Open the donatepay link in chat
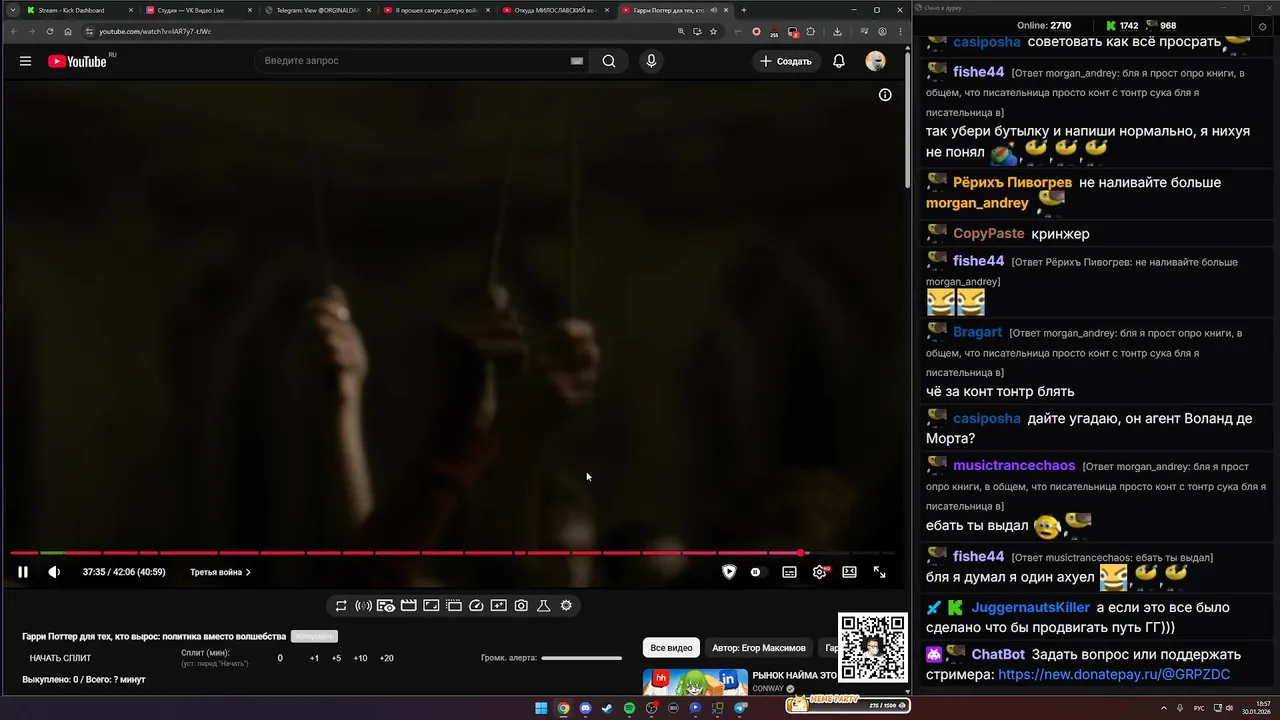 tap(1114, 675)
